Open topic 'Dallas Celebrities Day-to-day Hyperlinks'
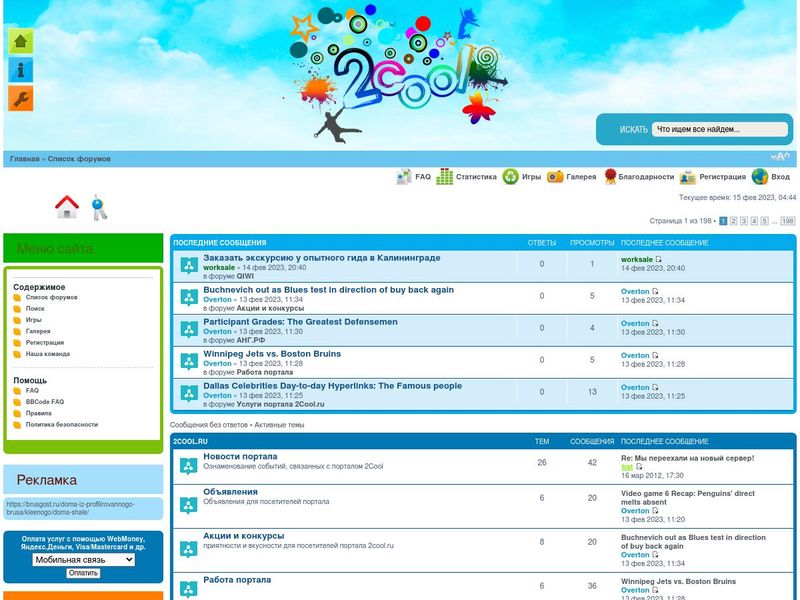This screenshot has width=800, height=600. [332, 386]
